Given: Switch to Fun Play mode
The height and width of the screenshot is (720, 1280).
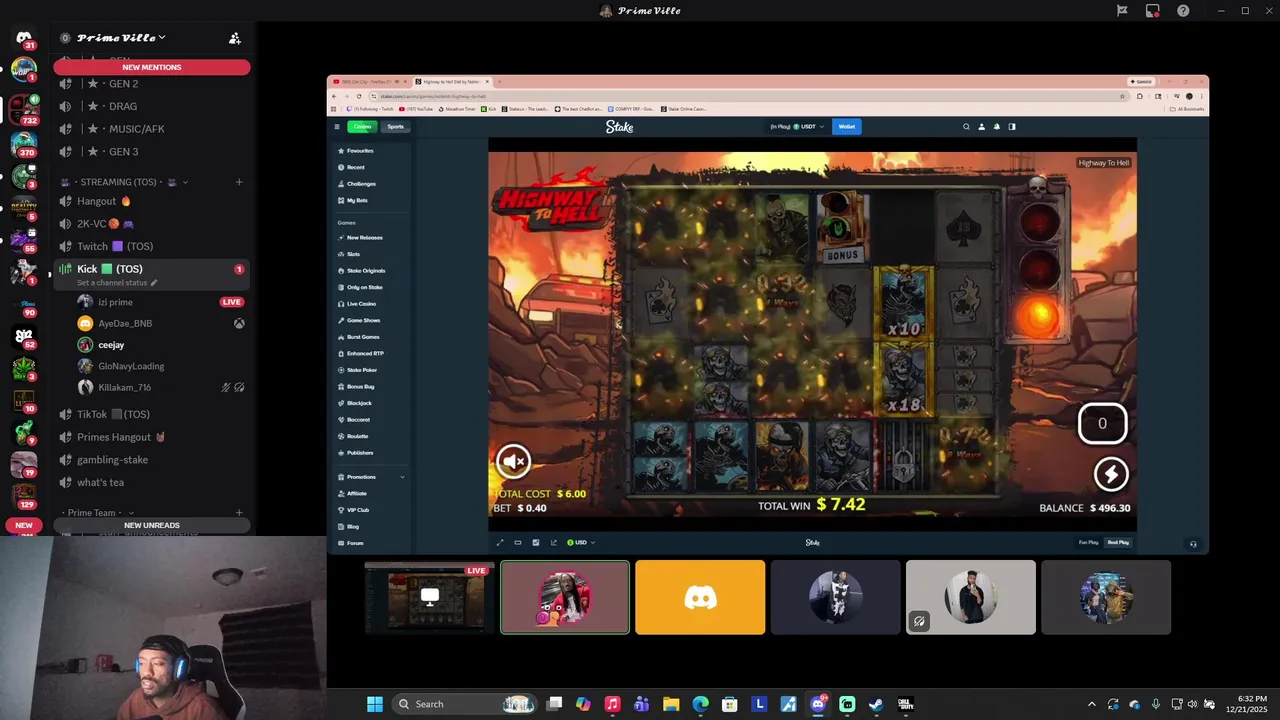Looking at the screenshot, I should (x=1088, y=543).
